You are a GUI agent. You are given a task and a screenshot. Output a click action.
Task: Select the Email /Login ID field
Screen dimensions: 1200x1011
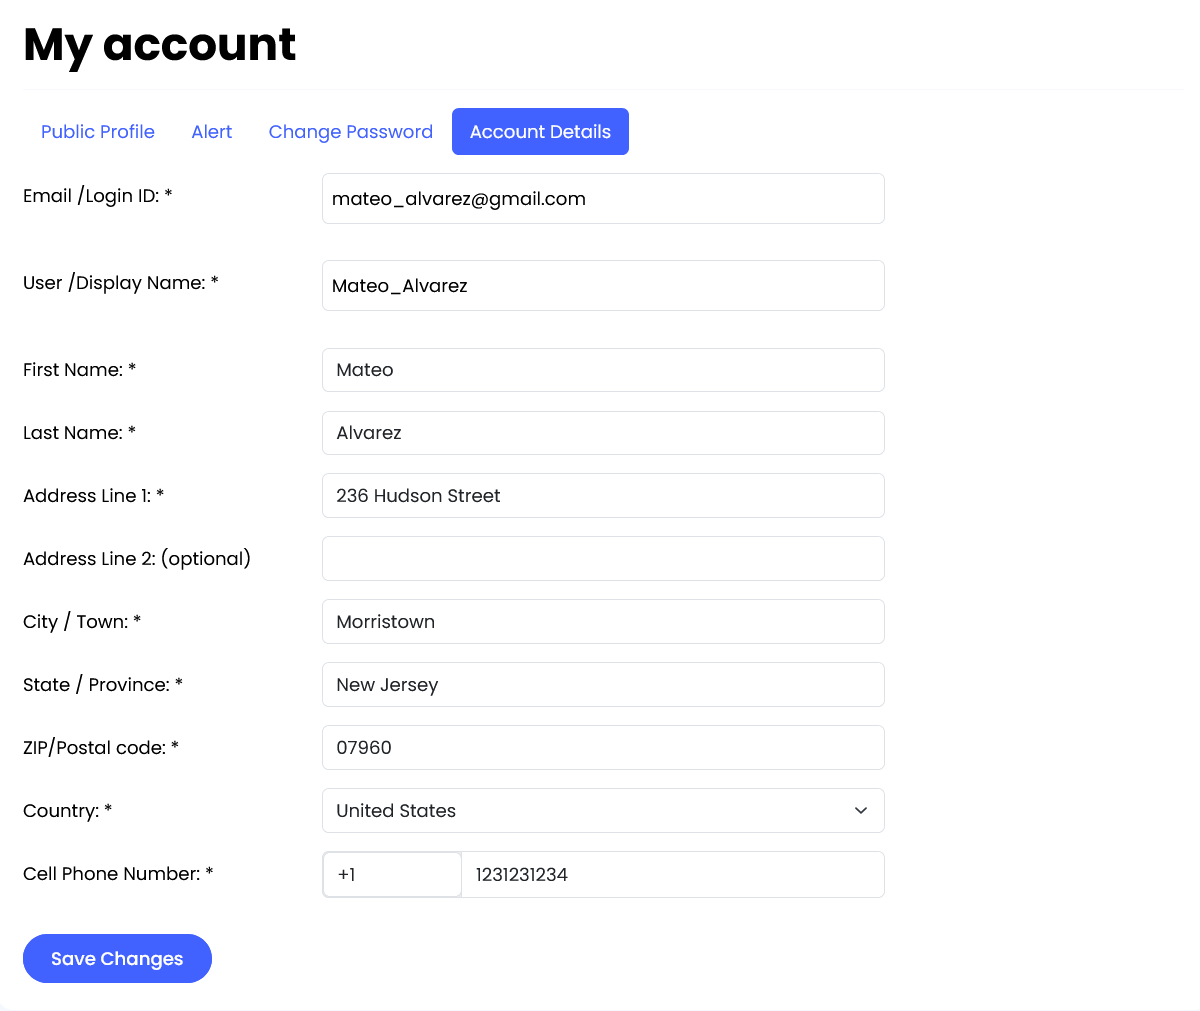(x=602, y=198)
